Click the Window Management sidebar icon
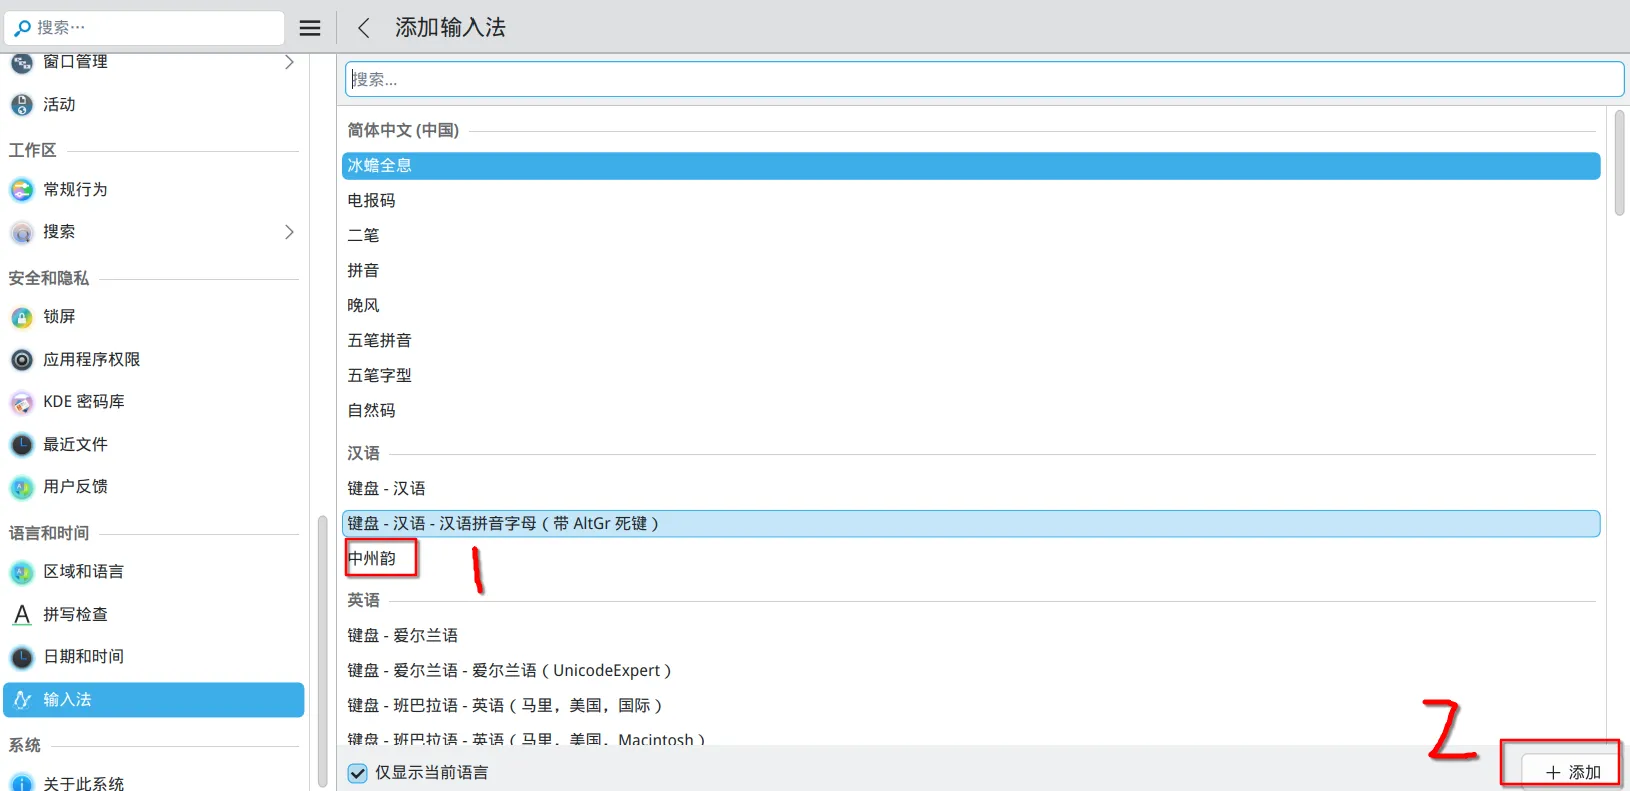This screenshot has width=1630, height=791. pos(22,63)
